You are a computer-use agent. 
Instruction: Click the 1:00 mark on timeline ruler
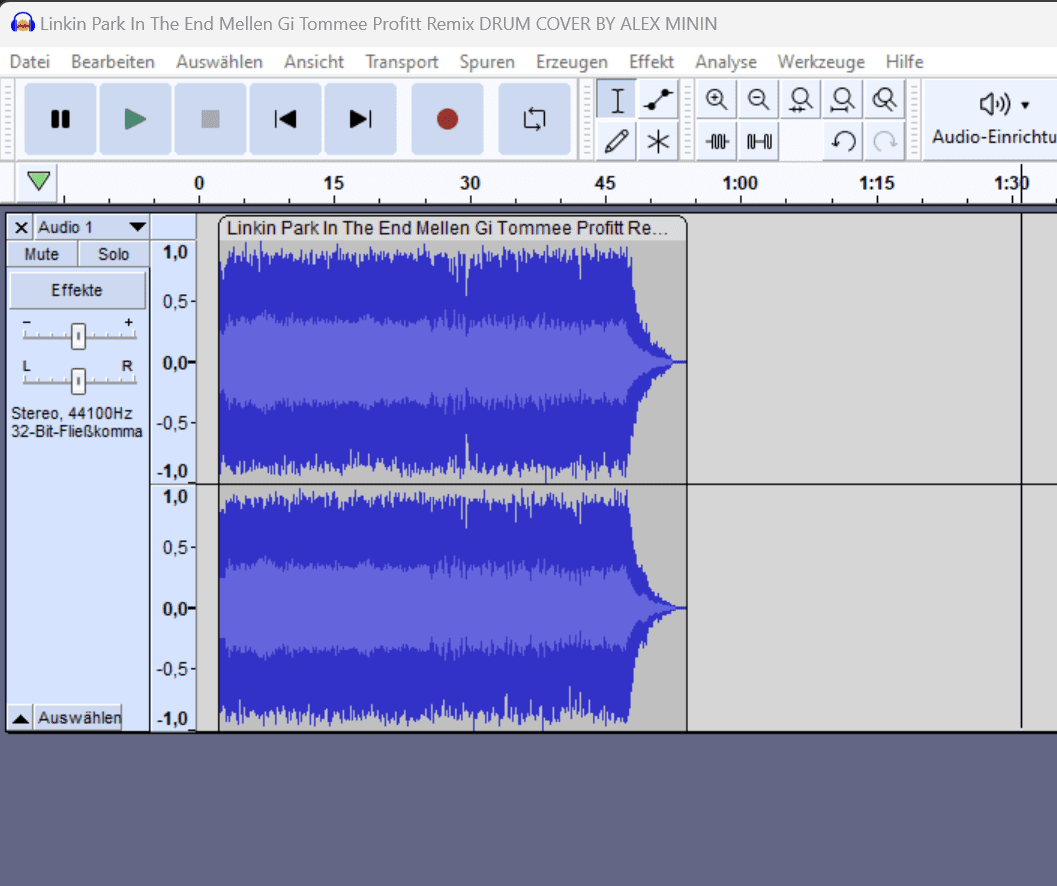[740, 183]
